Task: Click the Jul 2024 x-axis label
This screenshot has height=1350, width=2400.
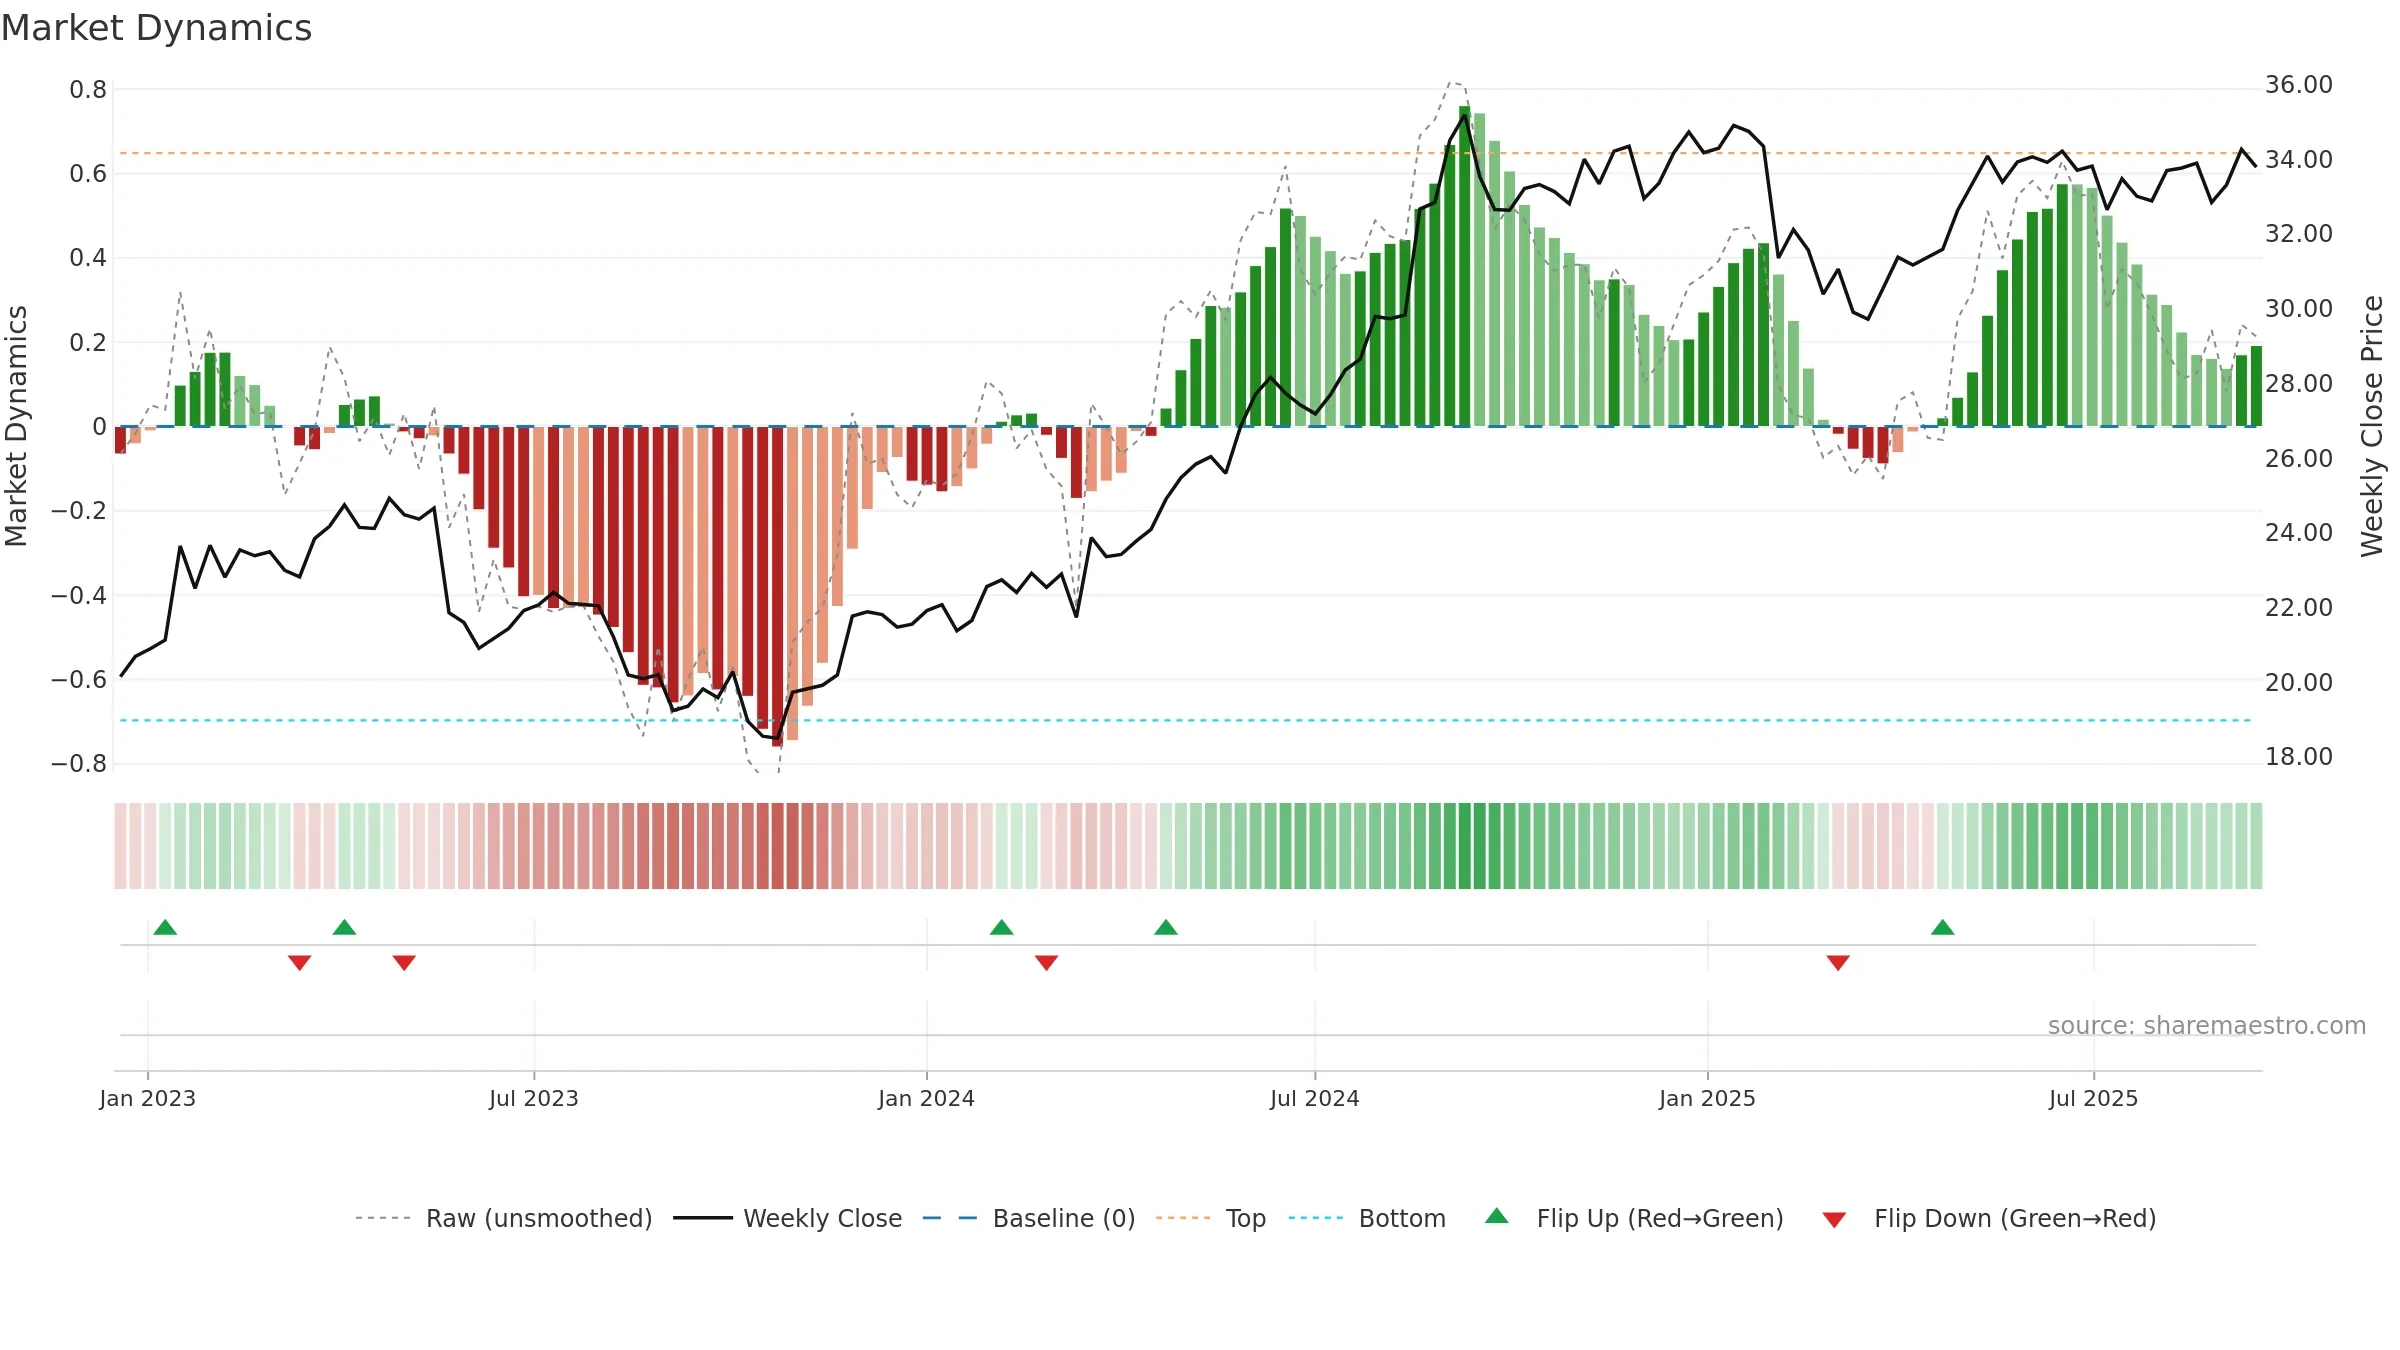Action: [1315, 1098]
